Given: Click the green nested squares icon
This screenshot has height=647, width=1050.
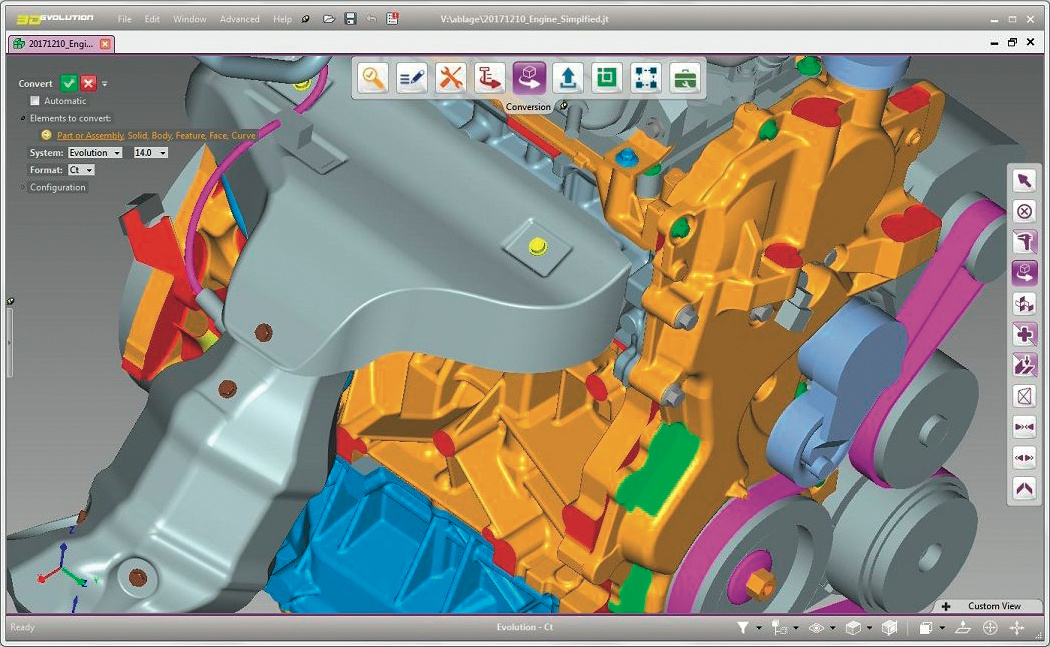Looking at the screenshot, I should coord(607,78).
